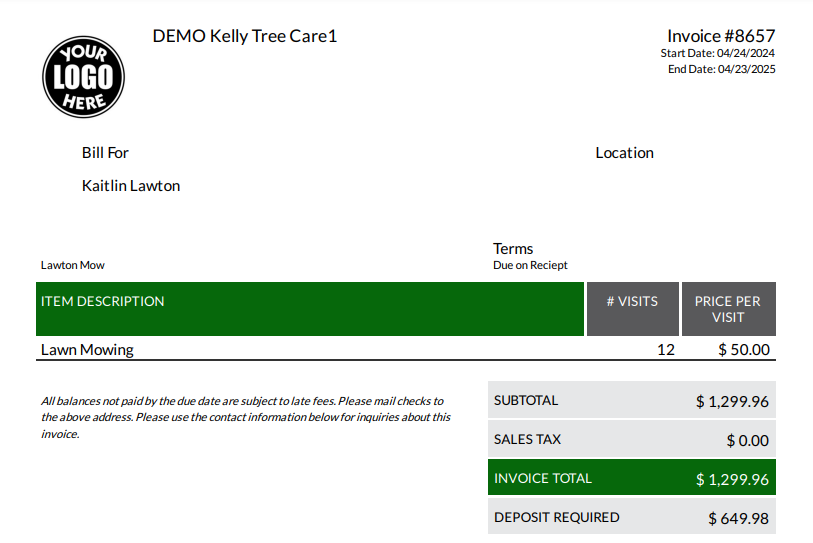813x543 pixels.
Task: Click the PRICE PER VISIT column header
Action: click(x=728, y=309)
